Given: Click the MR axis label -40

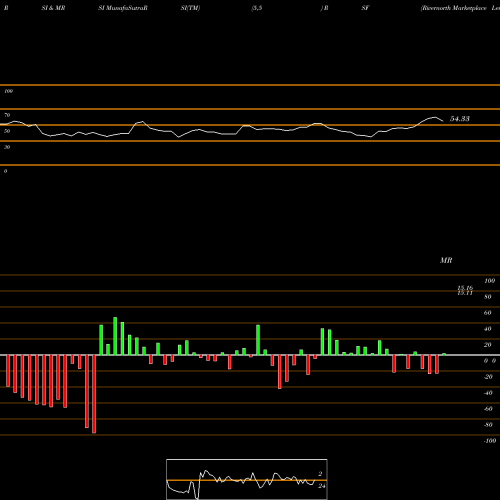Looking at the screenshot, I should 488,393.
